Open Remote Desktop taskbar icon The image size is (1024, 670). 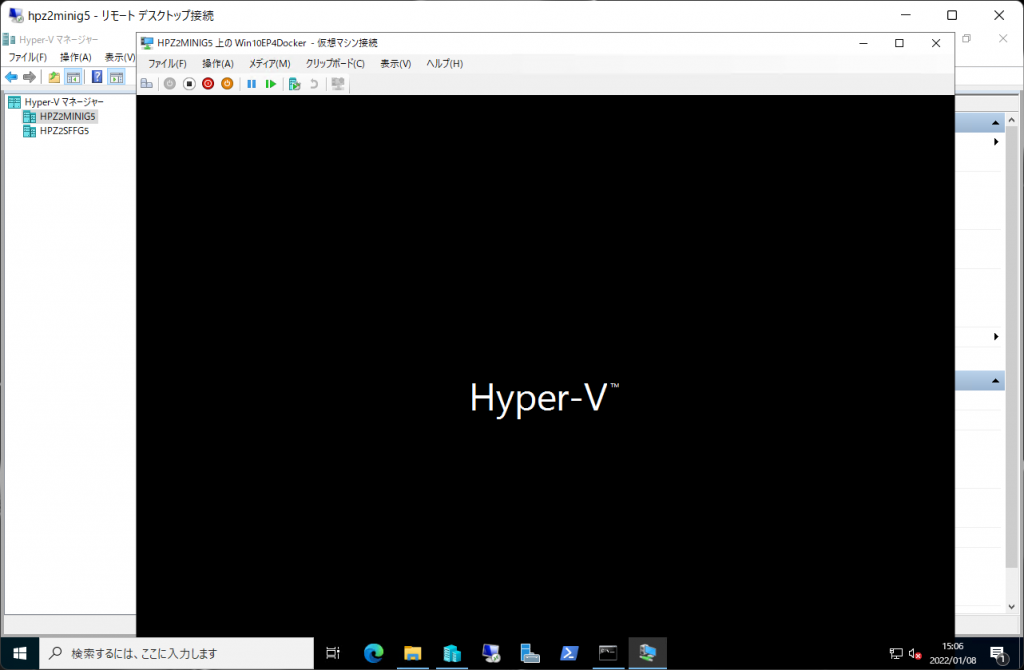coord(491,653)
